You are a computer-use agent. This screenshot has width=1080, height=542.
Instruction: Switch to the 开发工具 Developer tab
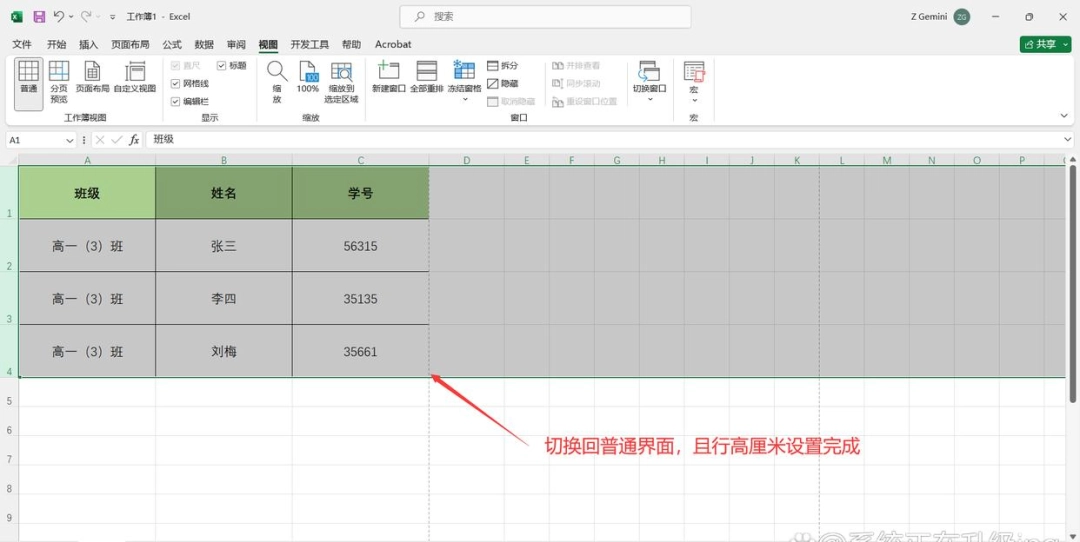pyautogui.click(x=309, y=44)
